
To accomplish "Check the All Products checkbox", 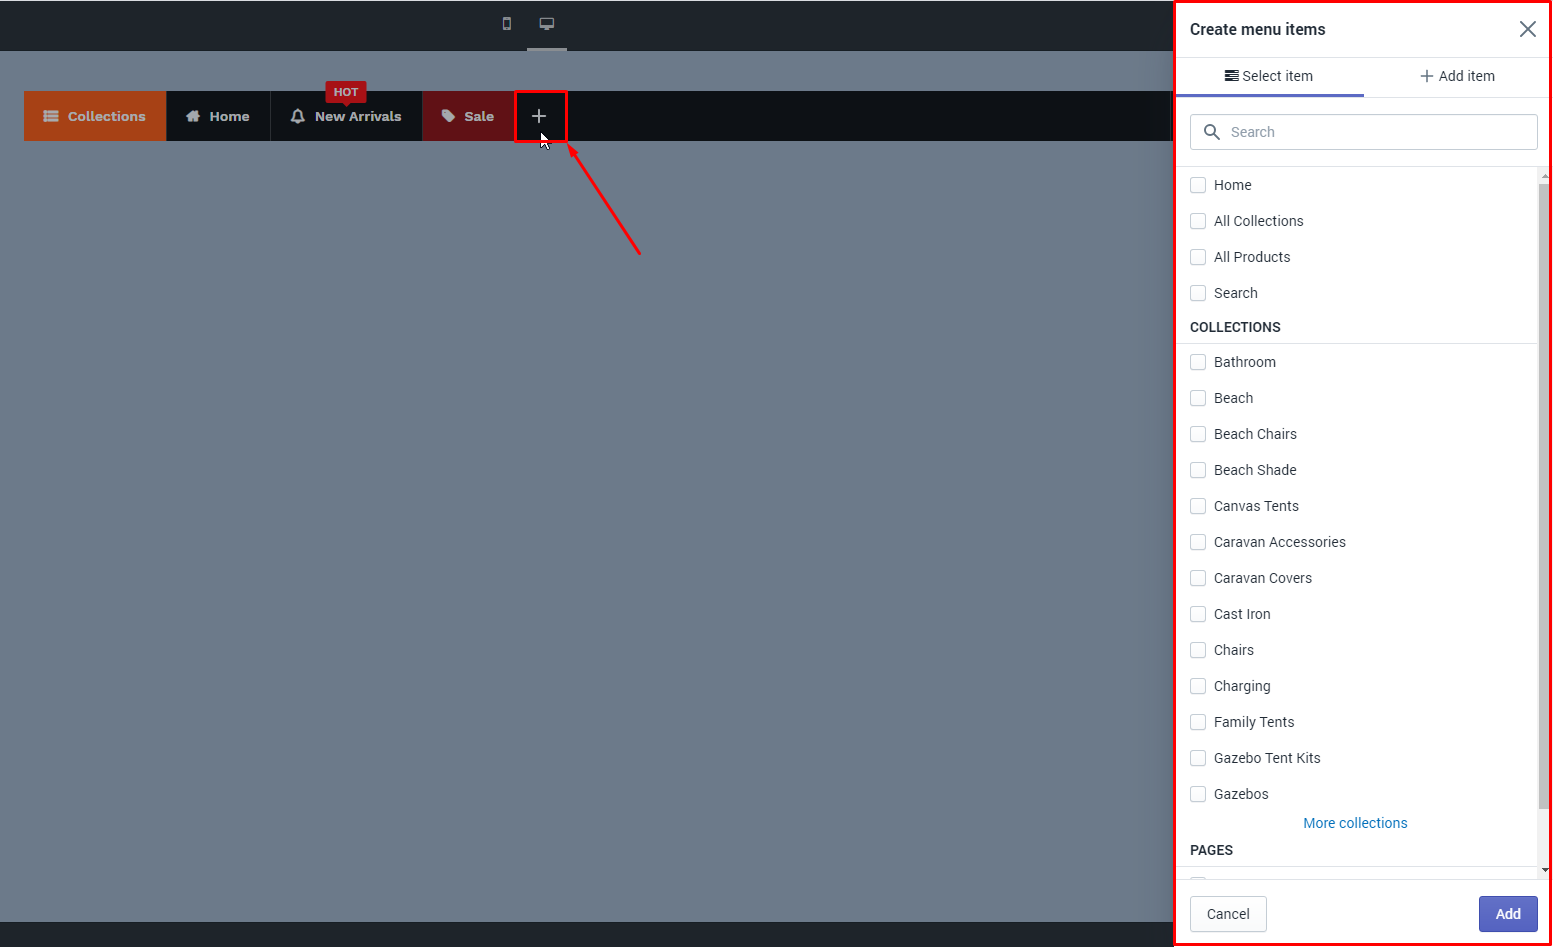I will coord(1198,257).
